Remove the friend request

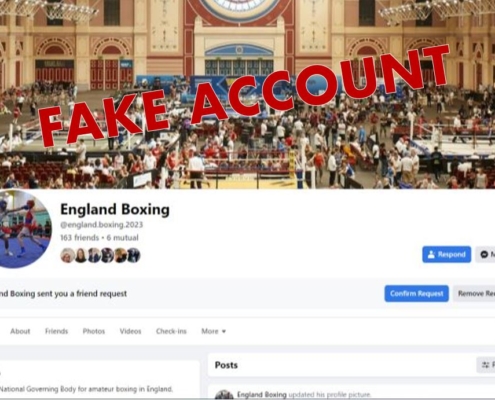point(474,294)
